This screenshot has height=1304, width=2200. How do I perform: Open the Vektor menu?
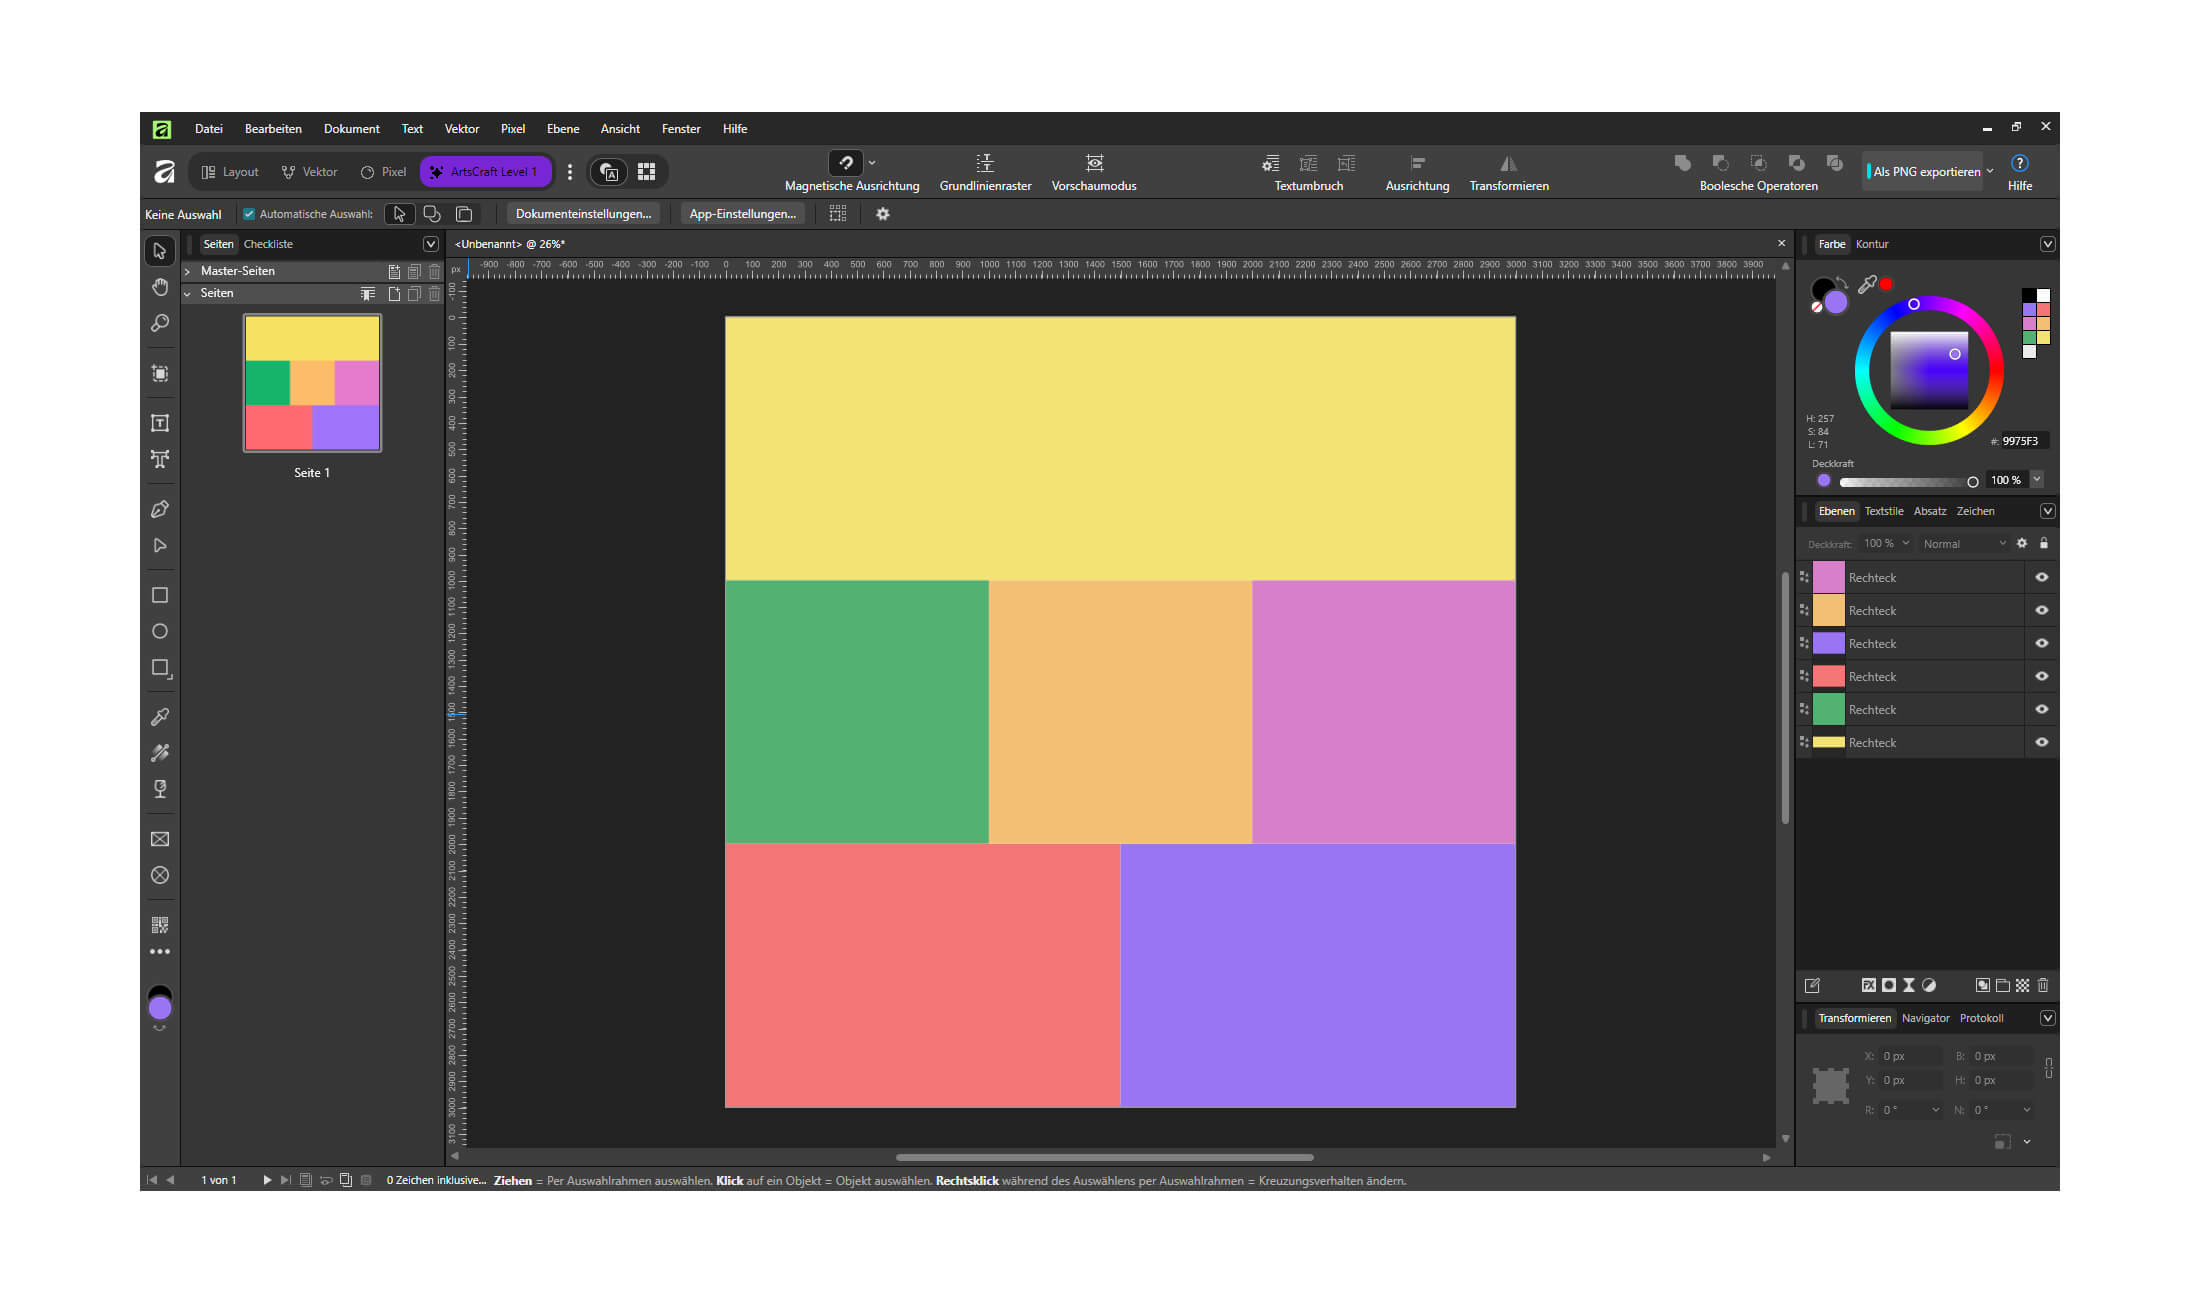coord(461,129)
